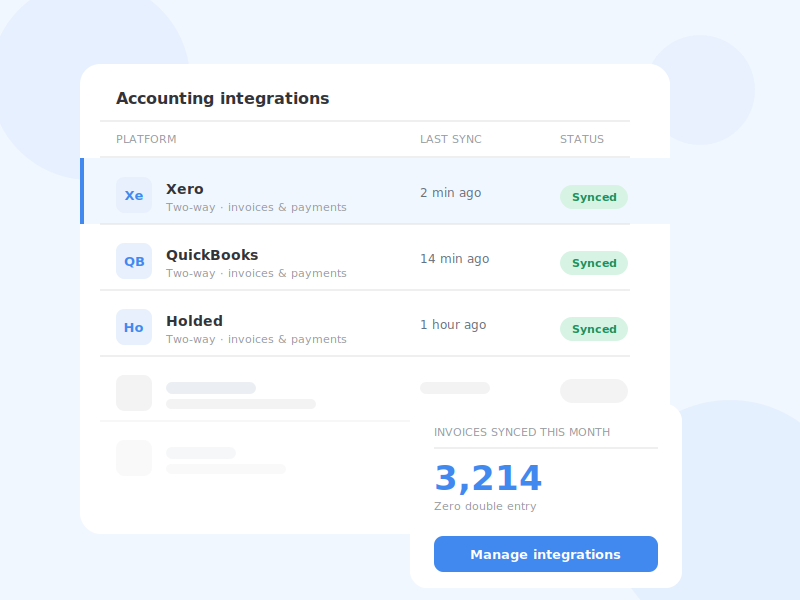Click the STATUS column header

coord(582,139)
